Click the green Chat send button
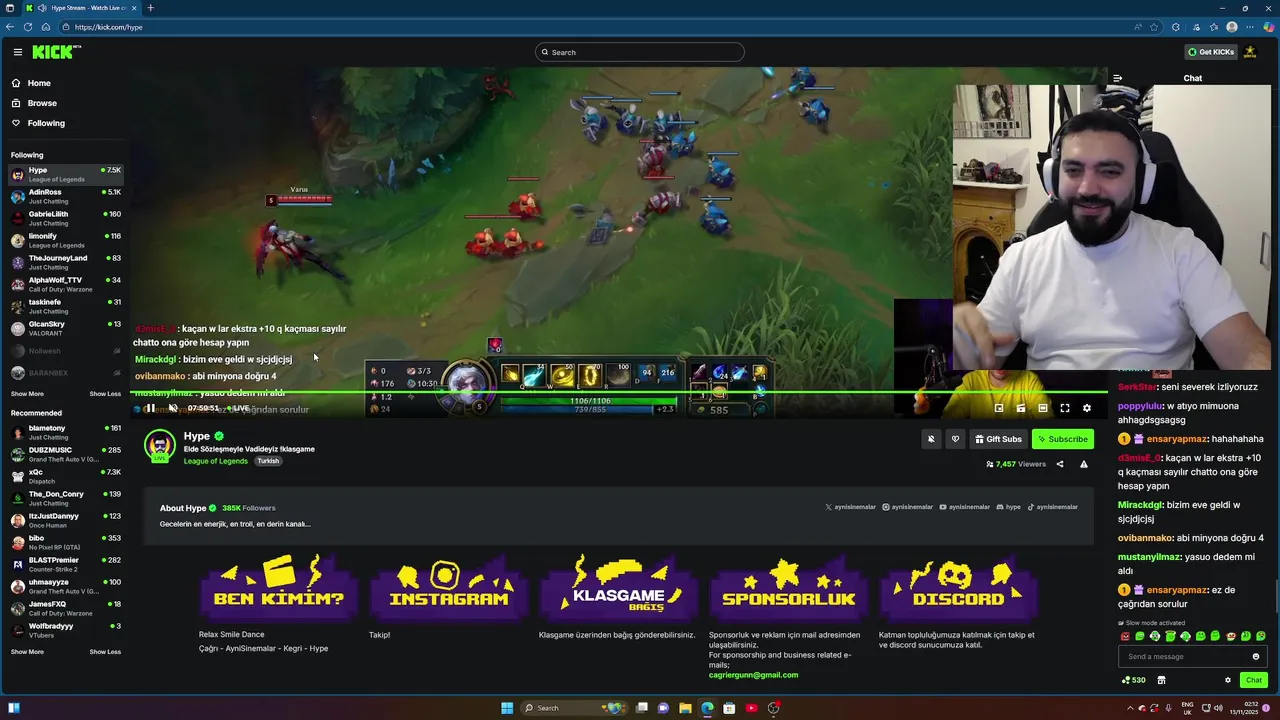This screenshot has width=1280, height=720. pyautogui.click(x=1253, y=680)
